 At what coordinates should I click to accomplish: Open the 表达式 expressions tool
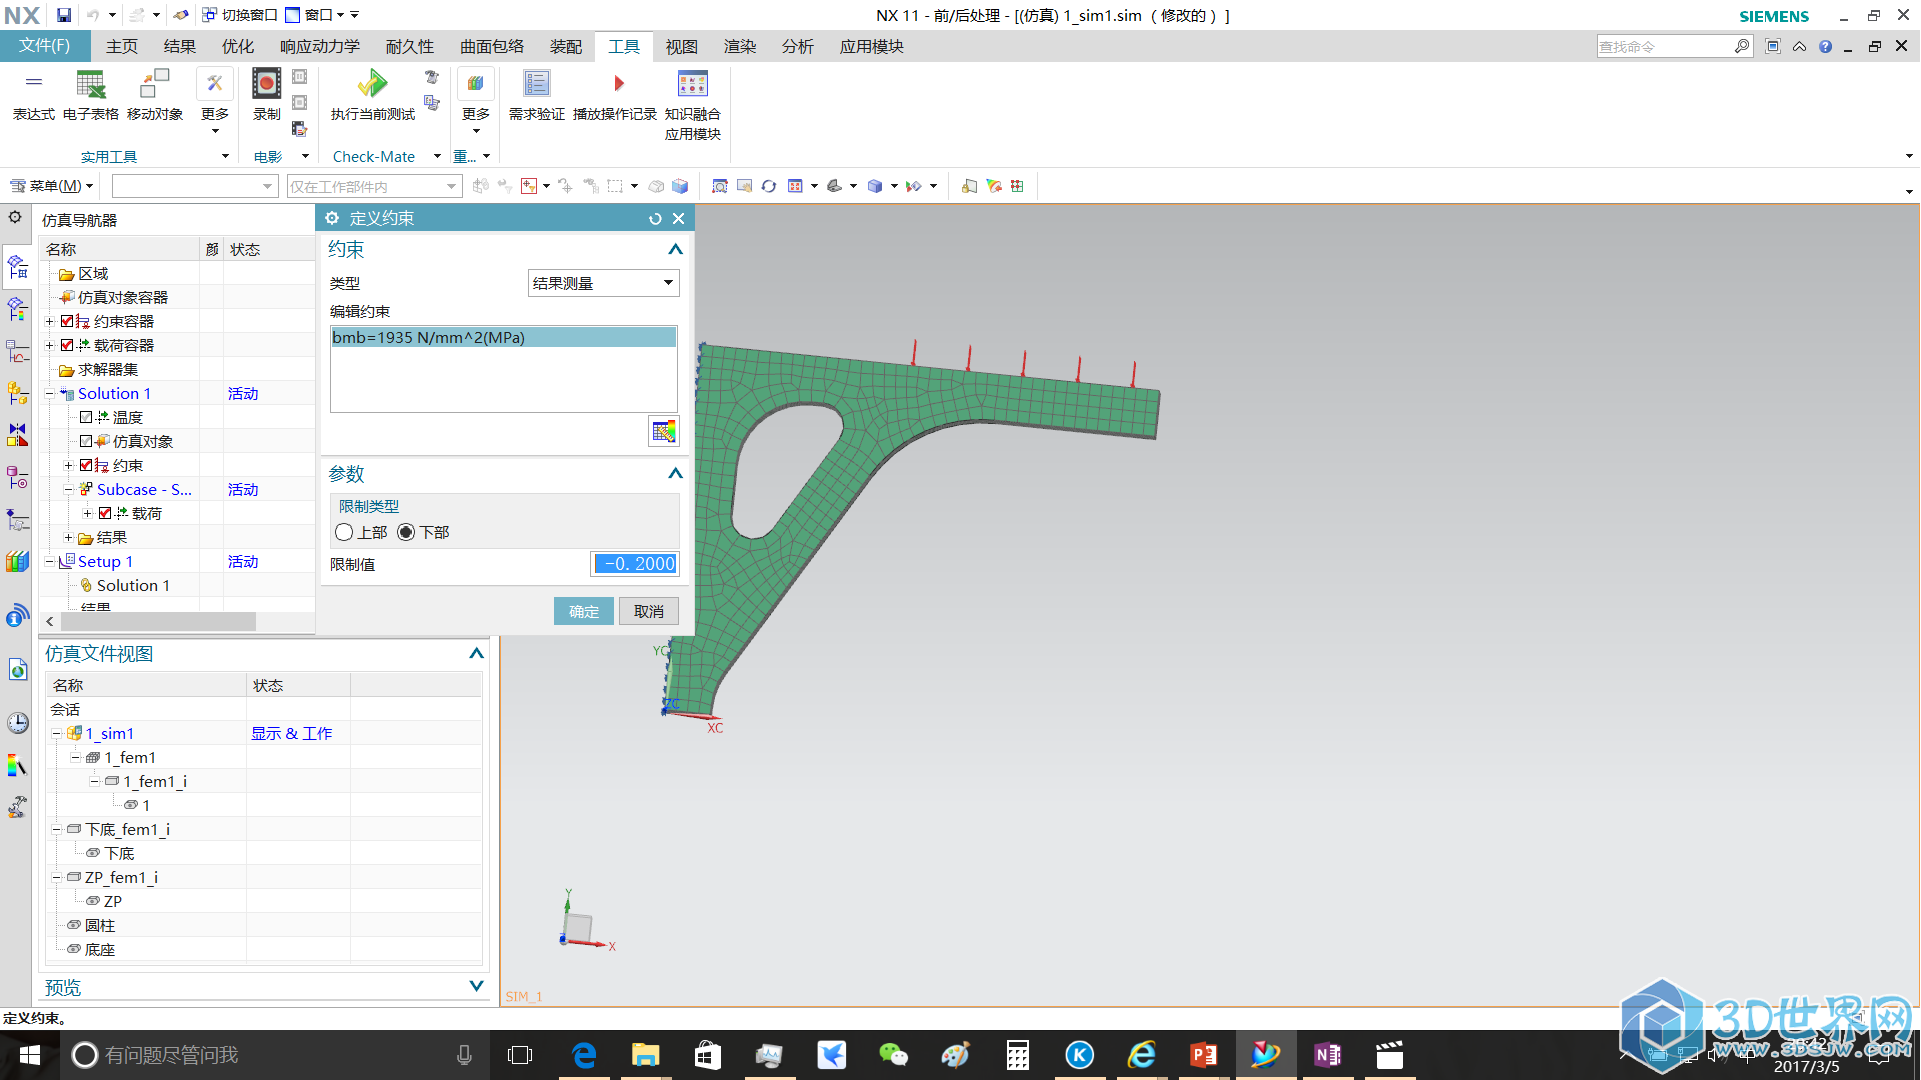tap(33, 96)
